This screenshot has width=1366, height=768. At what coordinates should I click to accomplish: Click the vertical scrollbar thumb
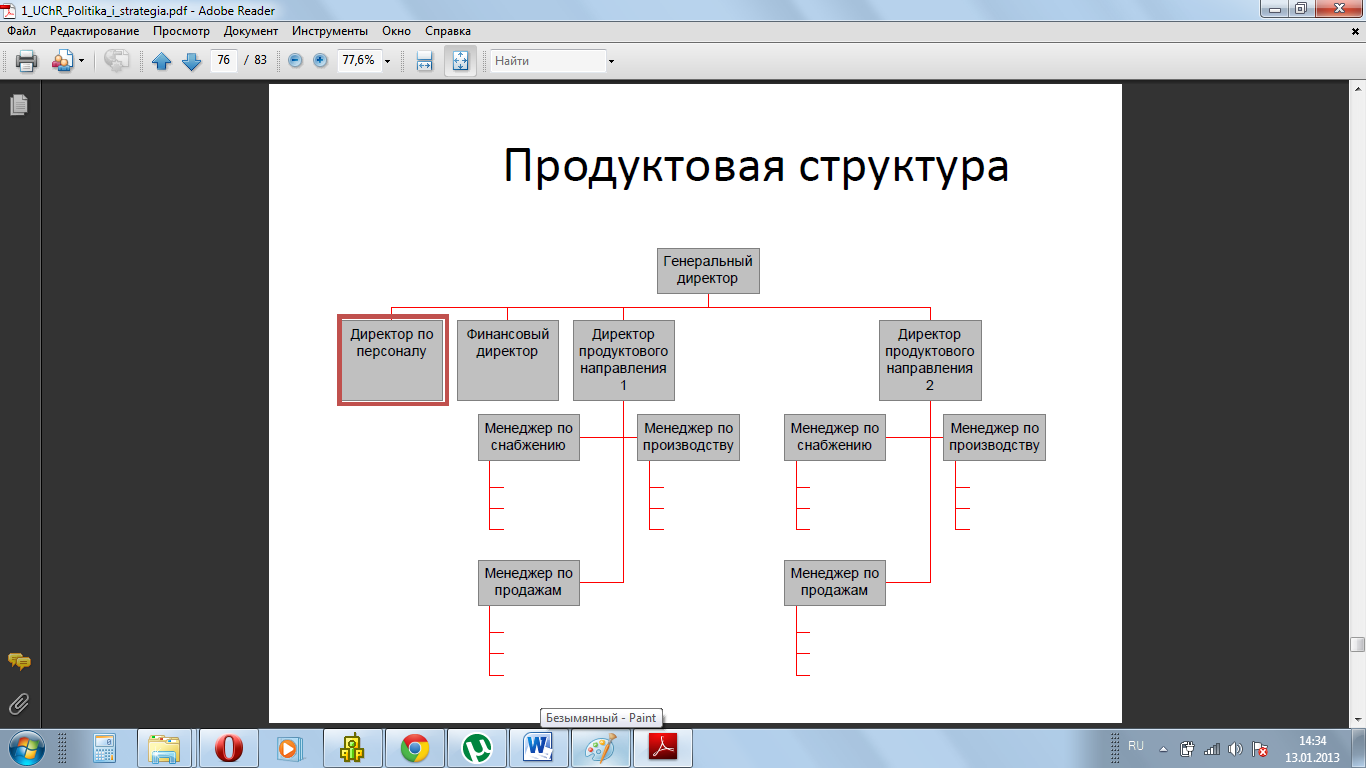tap(1357, 645)
